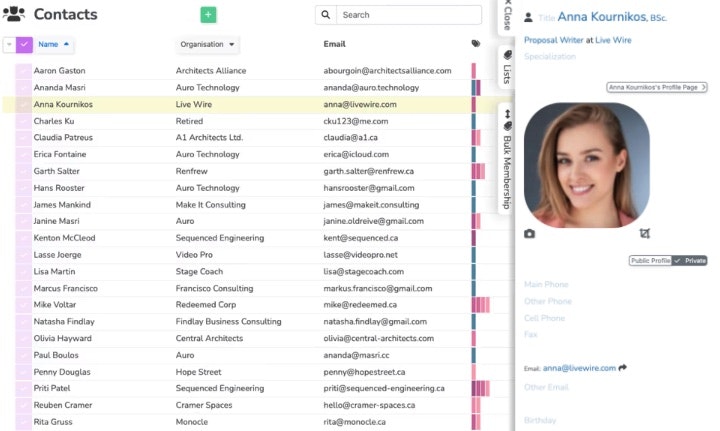Click email cku123@me.com
This screenshot has width=720, height=431.
coord(356,121)
